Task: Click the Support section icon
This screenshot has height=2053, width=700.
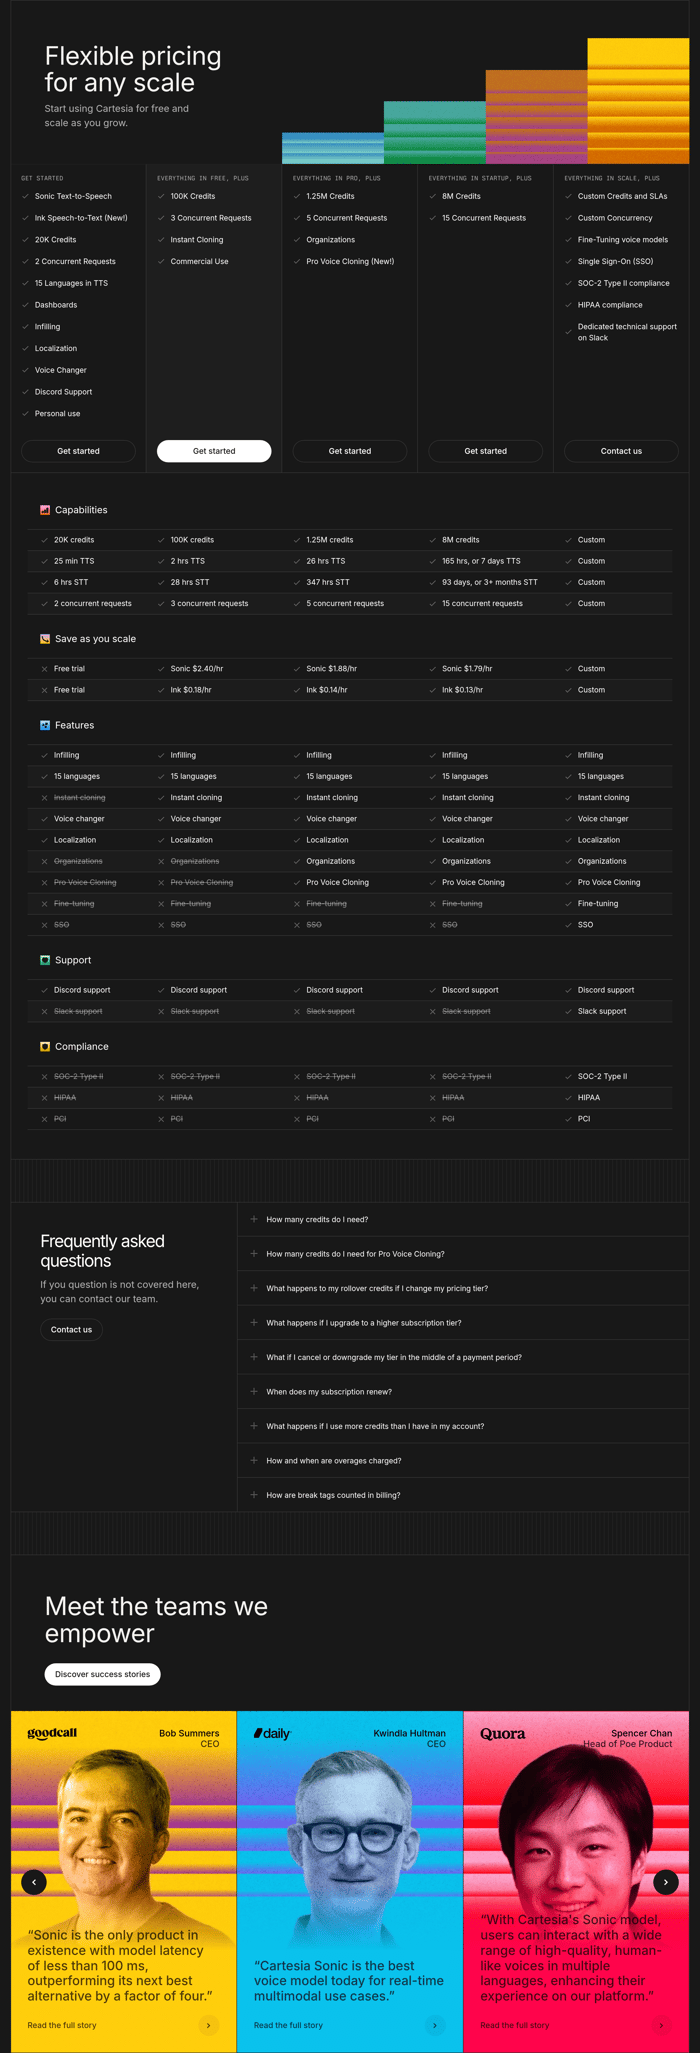Action: (45, 960)
